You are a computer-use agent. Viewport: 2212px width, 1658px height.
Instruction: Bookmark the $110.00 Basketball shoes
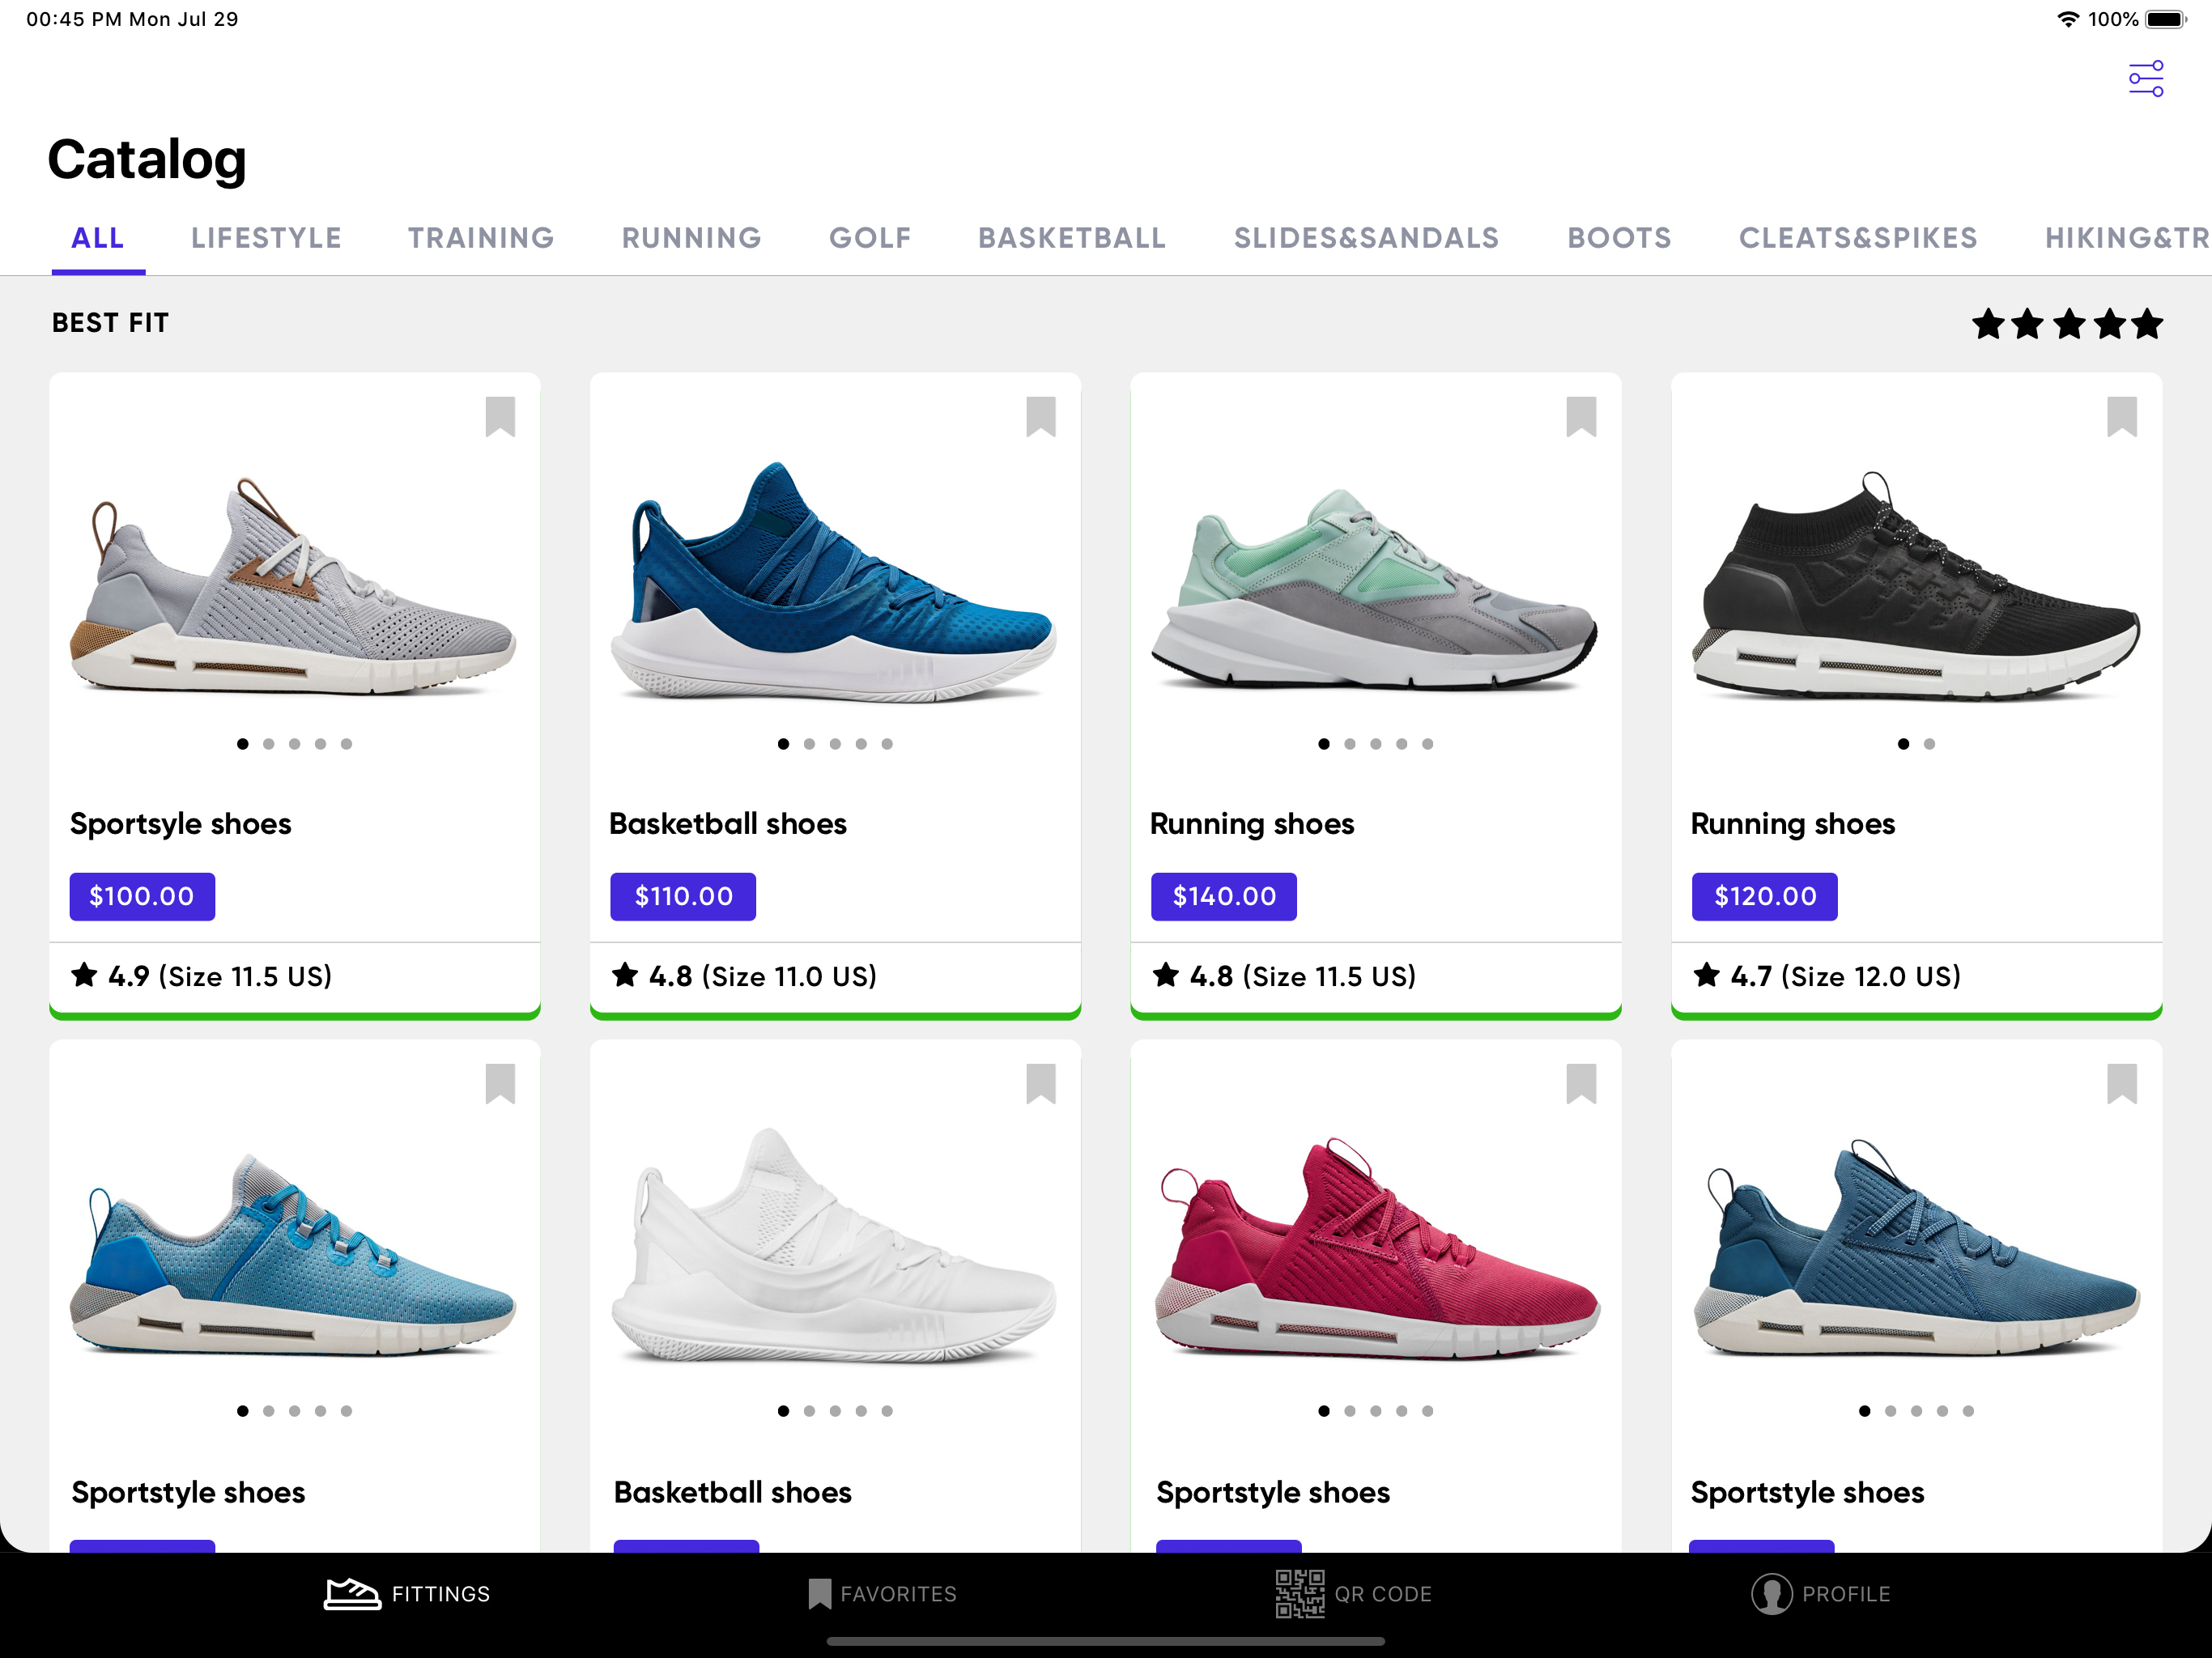click(x=1040, y=416)
